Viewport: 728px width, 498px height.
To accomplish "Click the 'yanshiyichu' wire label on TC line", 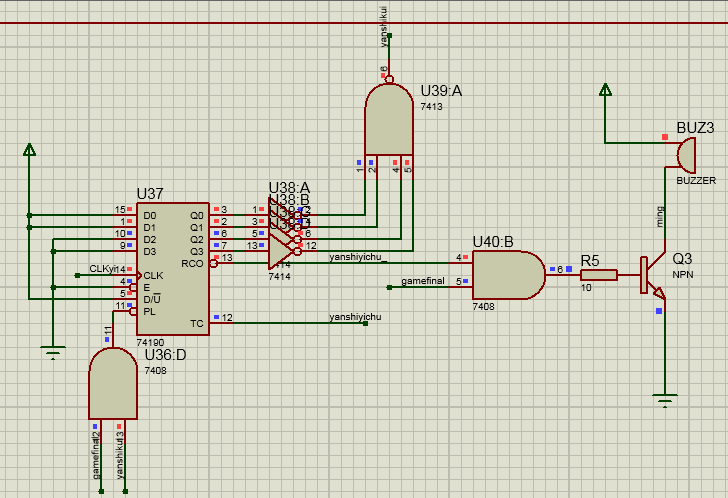I will click(355, 317).
